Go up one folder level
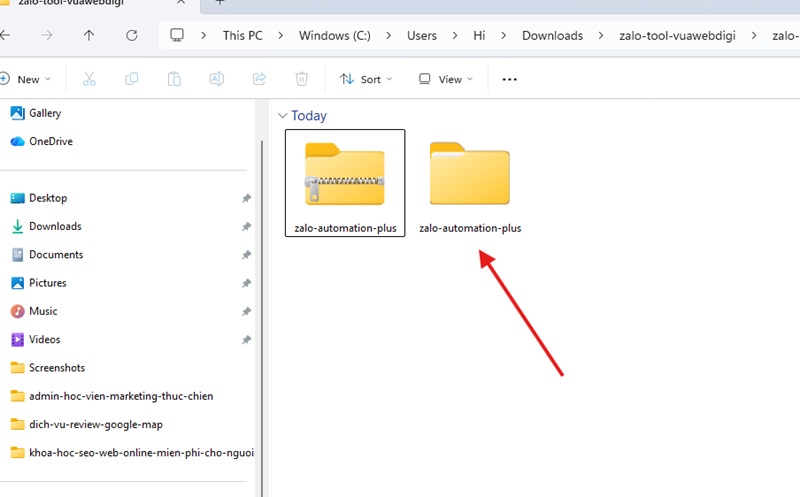 click(x=89, y=35)
